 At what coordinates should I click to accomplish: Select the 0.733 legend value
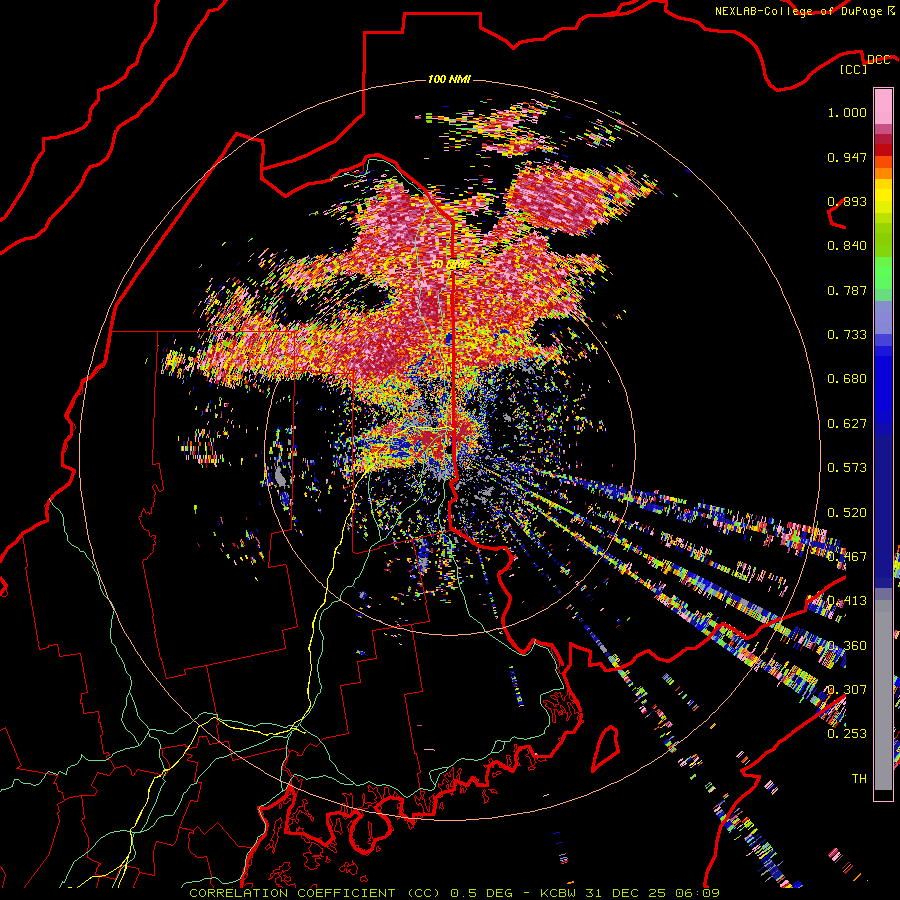click(847, 335)
